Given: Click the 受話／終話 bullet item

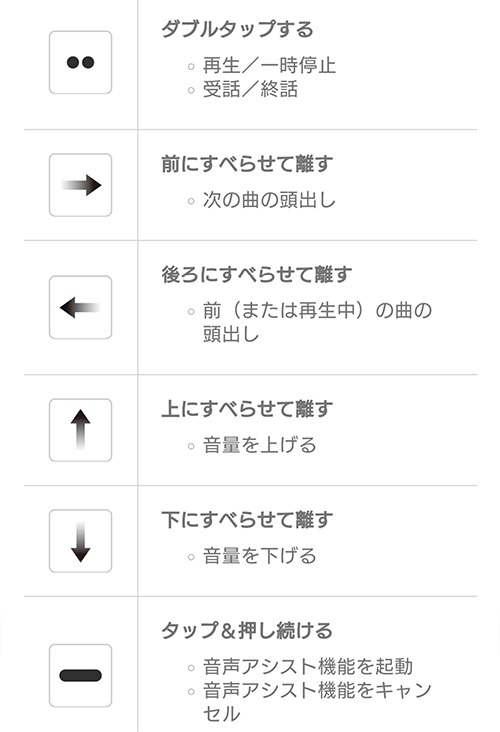Looking at the screenshot, I should [250, 89].
